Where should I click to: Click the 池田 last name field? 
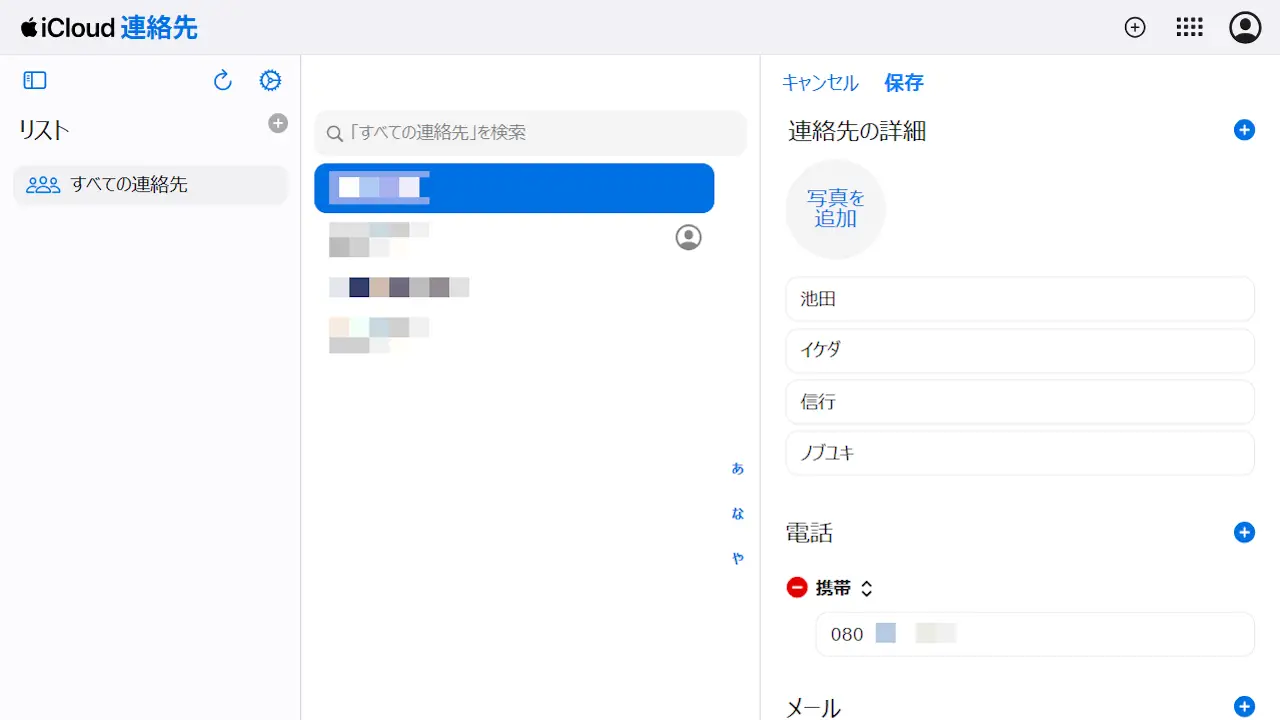coord(1020,299)
